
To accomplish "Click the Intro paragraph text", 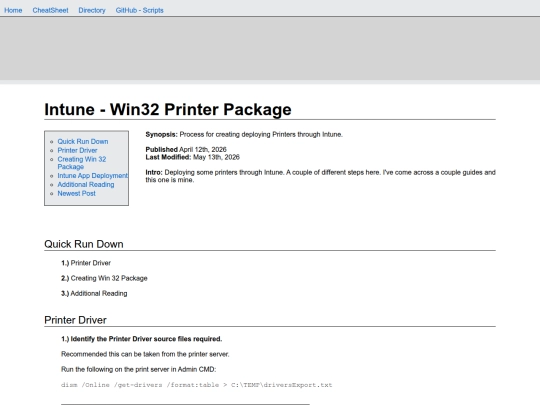I will 320,176.
